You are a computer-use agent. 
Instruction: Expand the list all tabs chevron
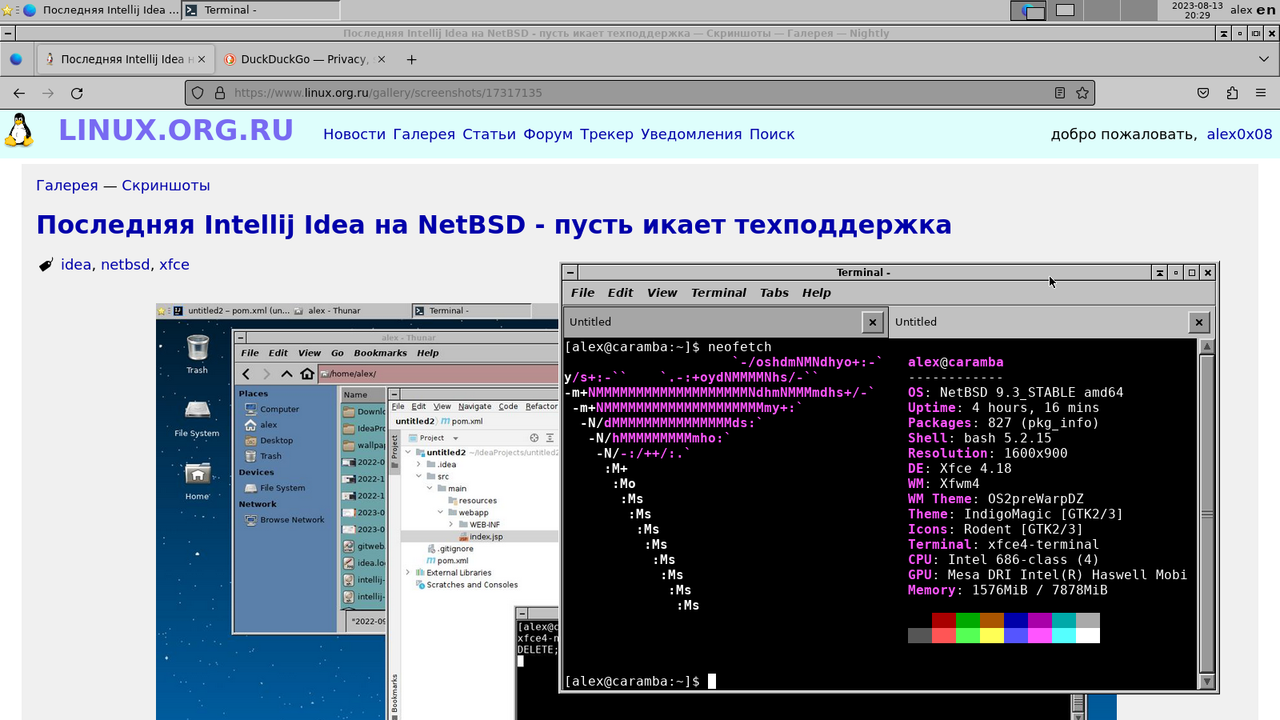point(1263,59)
